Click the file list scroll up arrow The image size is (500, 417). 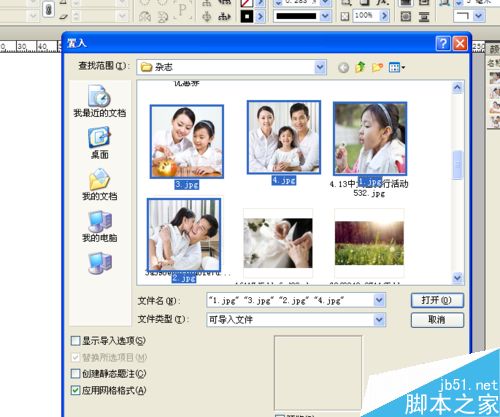(457, 88)
